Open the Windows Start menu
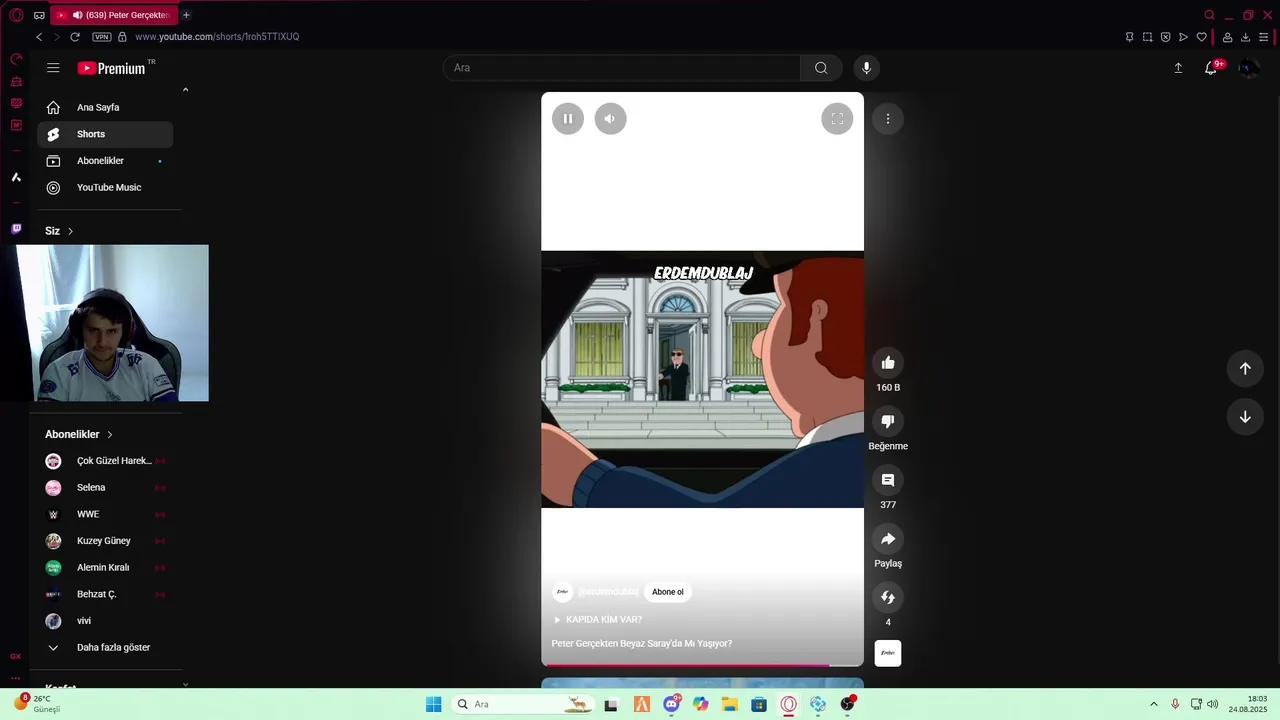Image resolution: width=1280 pixels, height=720 pixels. 433,704
